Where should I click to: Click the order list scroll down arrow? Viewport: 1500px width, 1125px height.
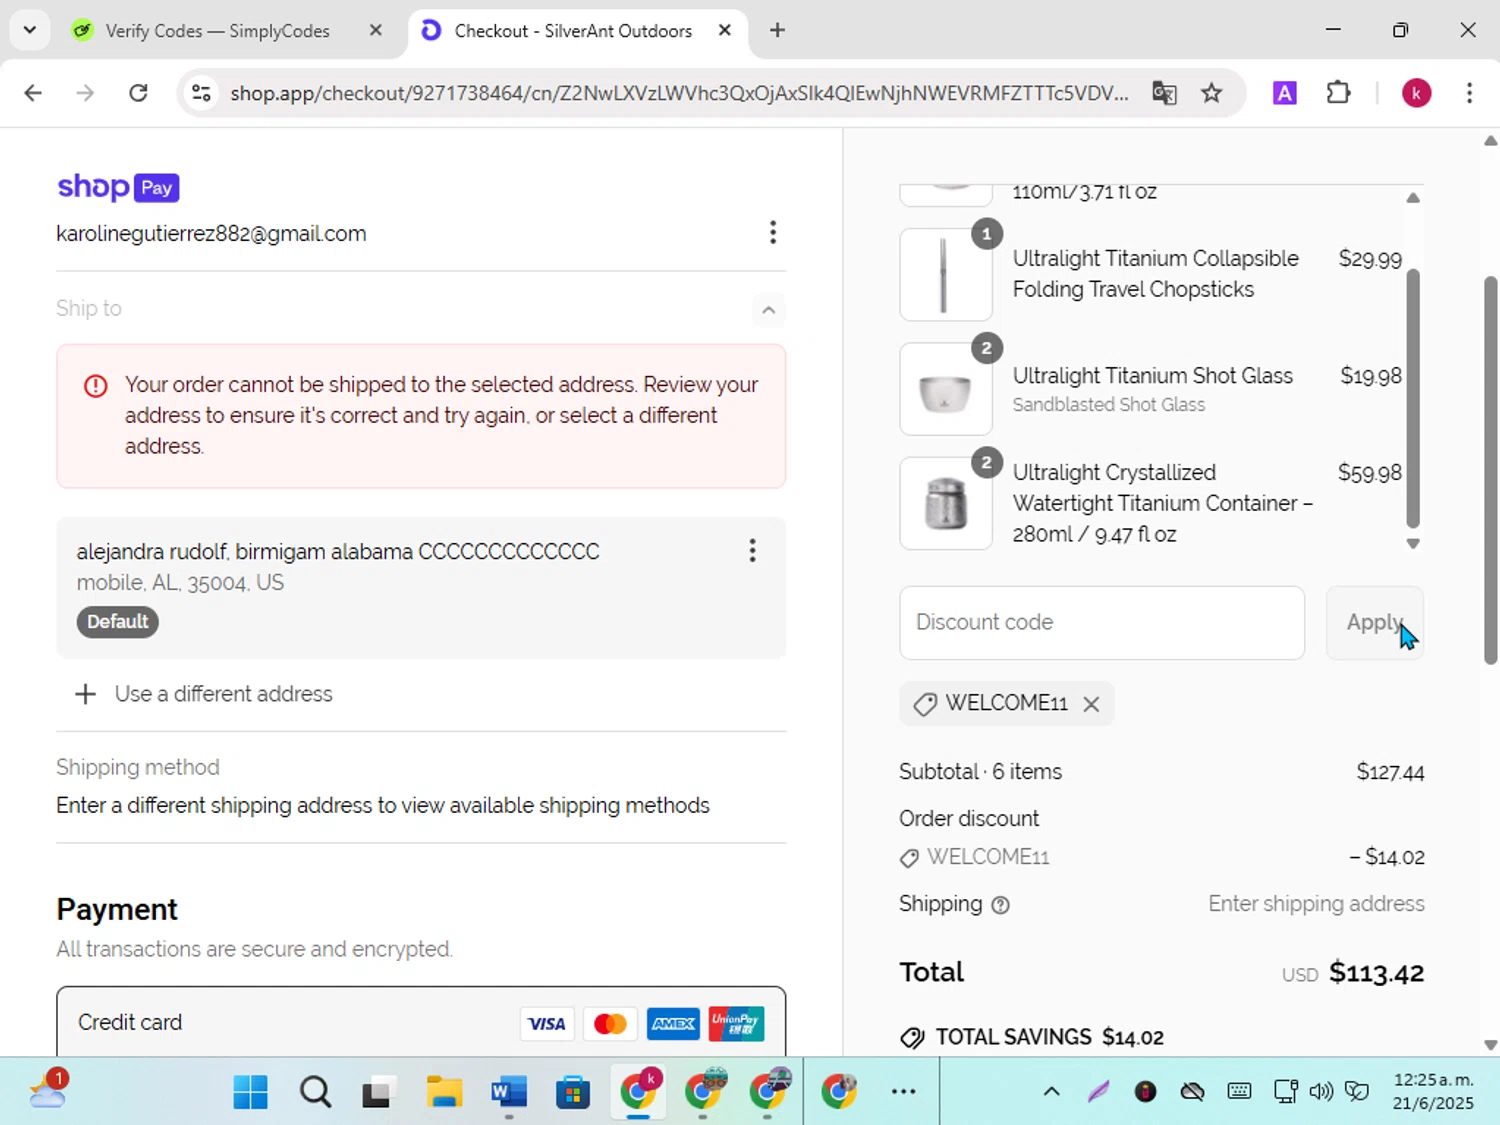pos(1413,544)
